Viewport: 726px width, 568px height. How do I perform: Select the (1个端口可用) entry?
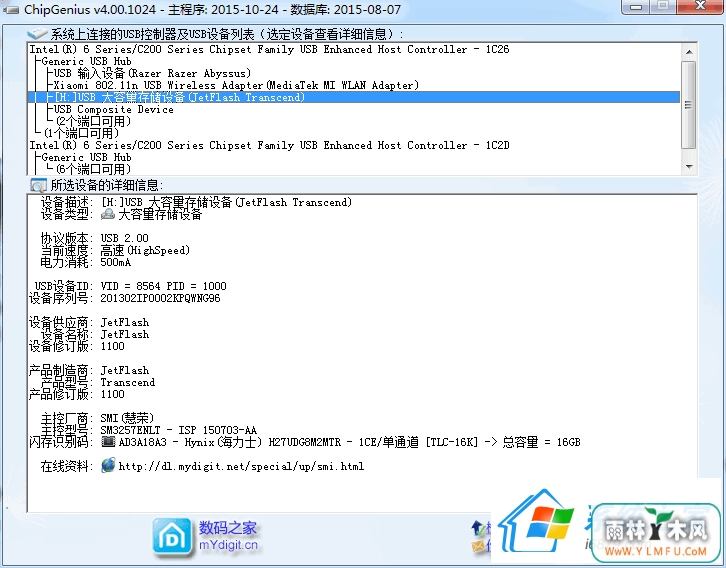tap(81, 133)
